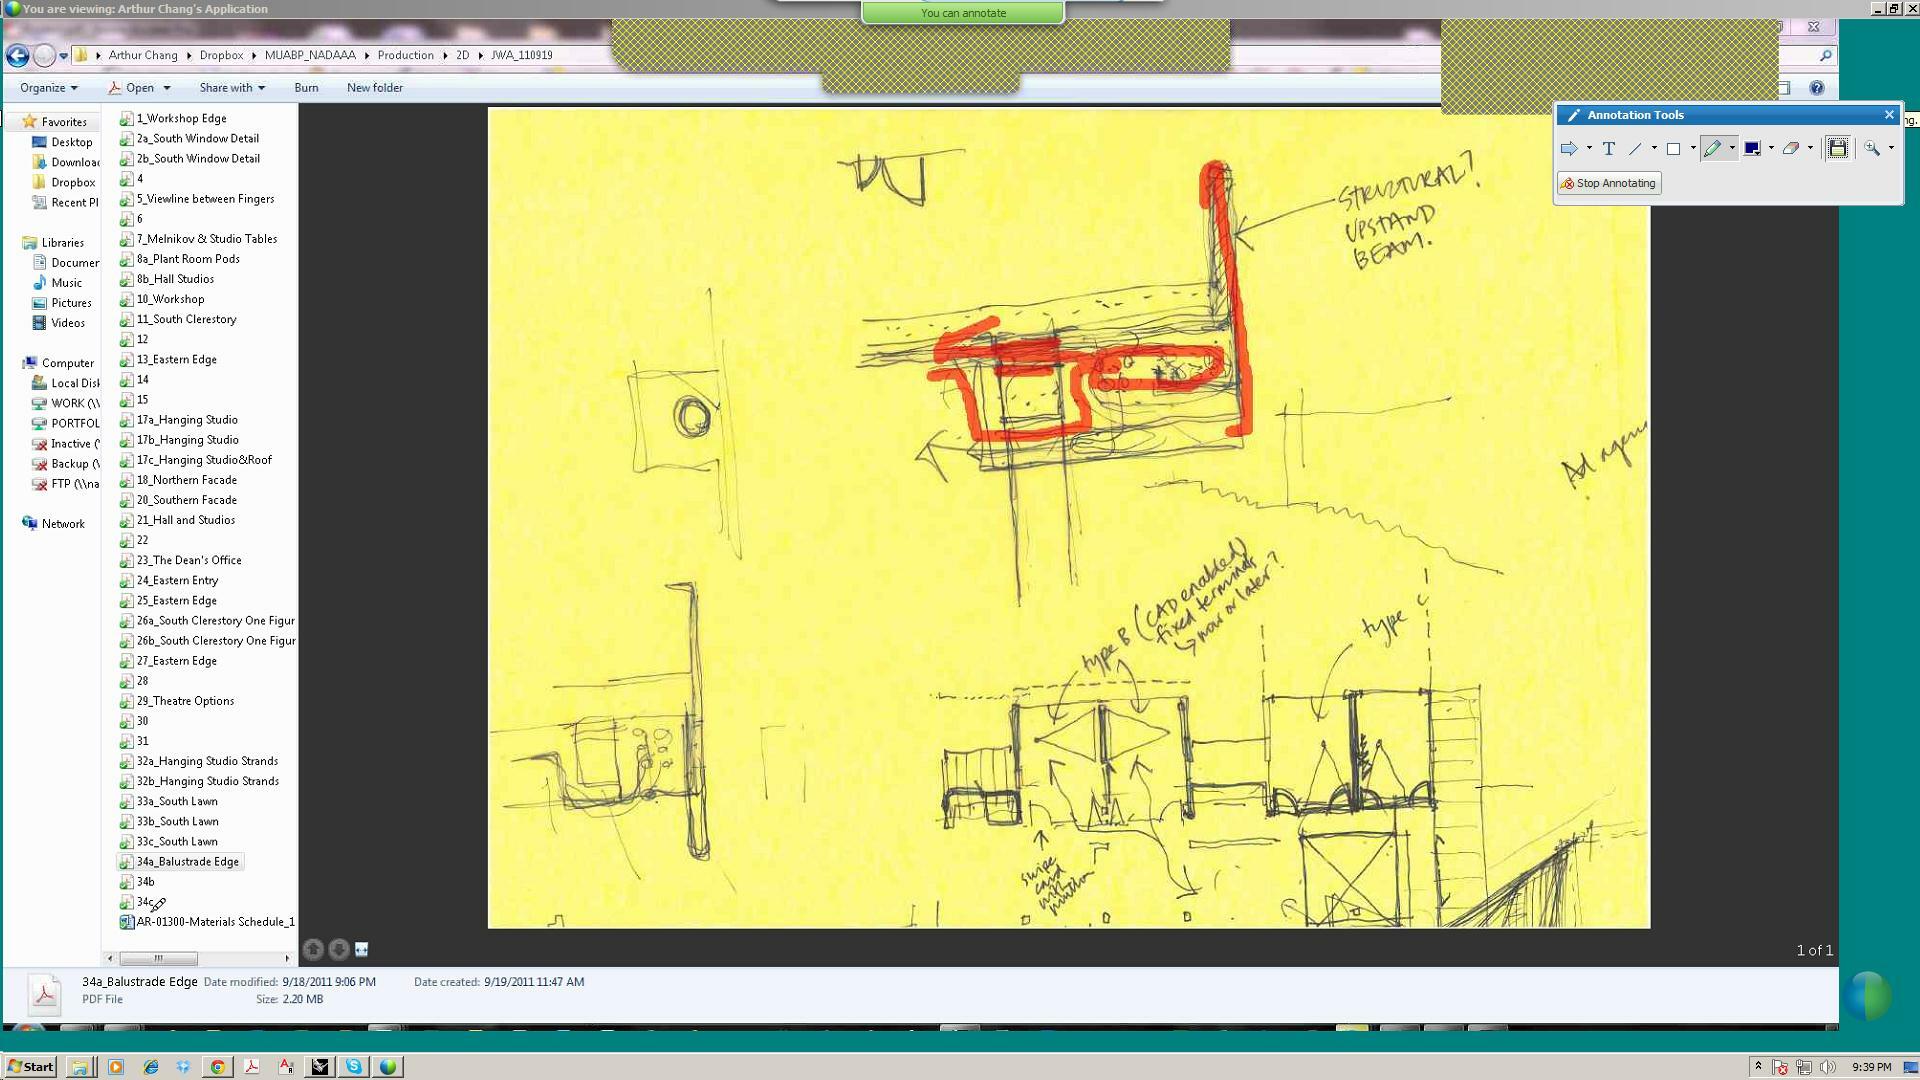Close the Annotation Tools panel
This screenshot has width=1920, height=1080.
1889,115
